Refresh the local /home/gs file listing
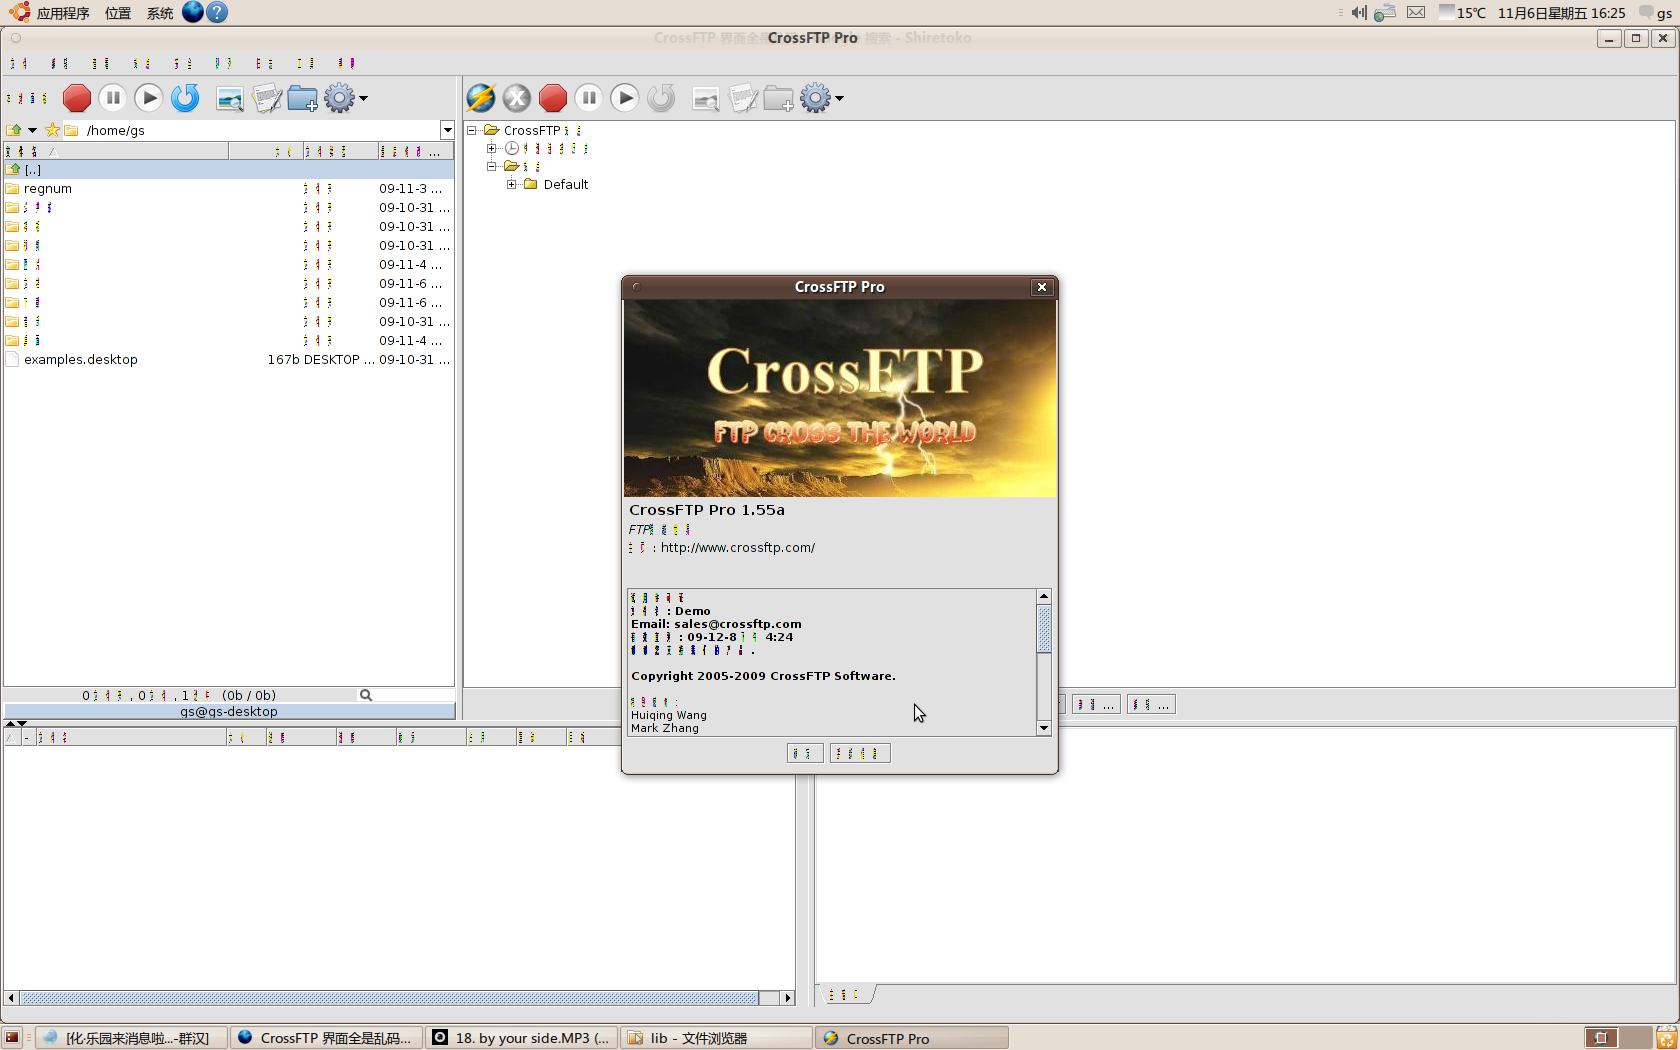Viewport: 1680px width, 1050px height. click(x=185, y=98)
